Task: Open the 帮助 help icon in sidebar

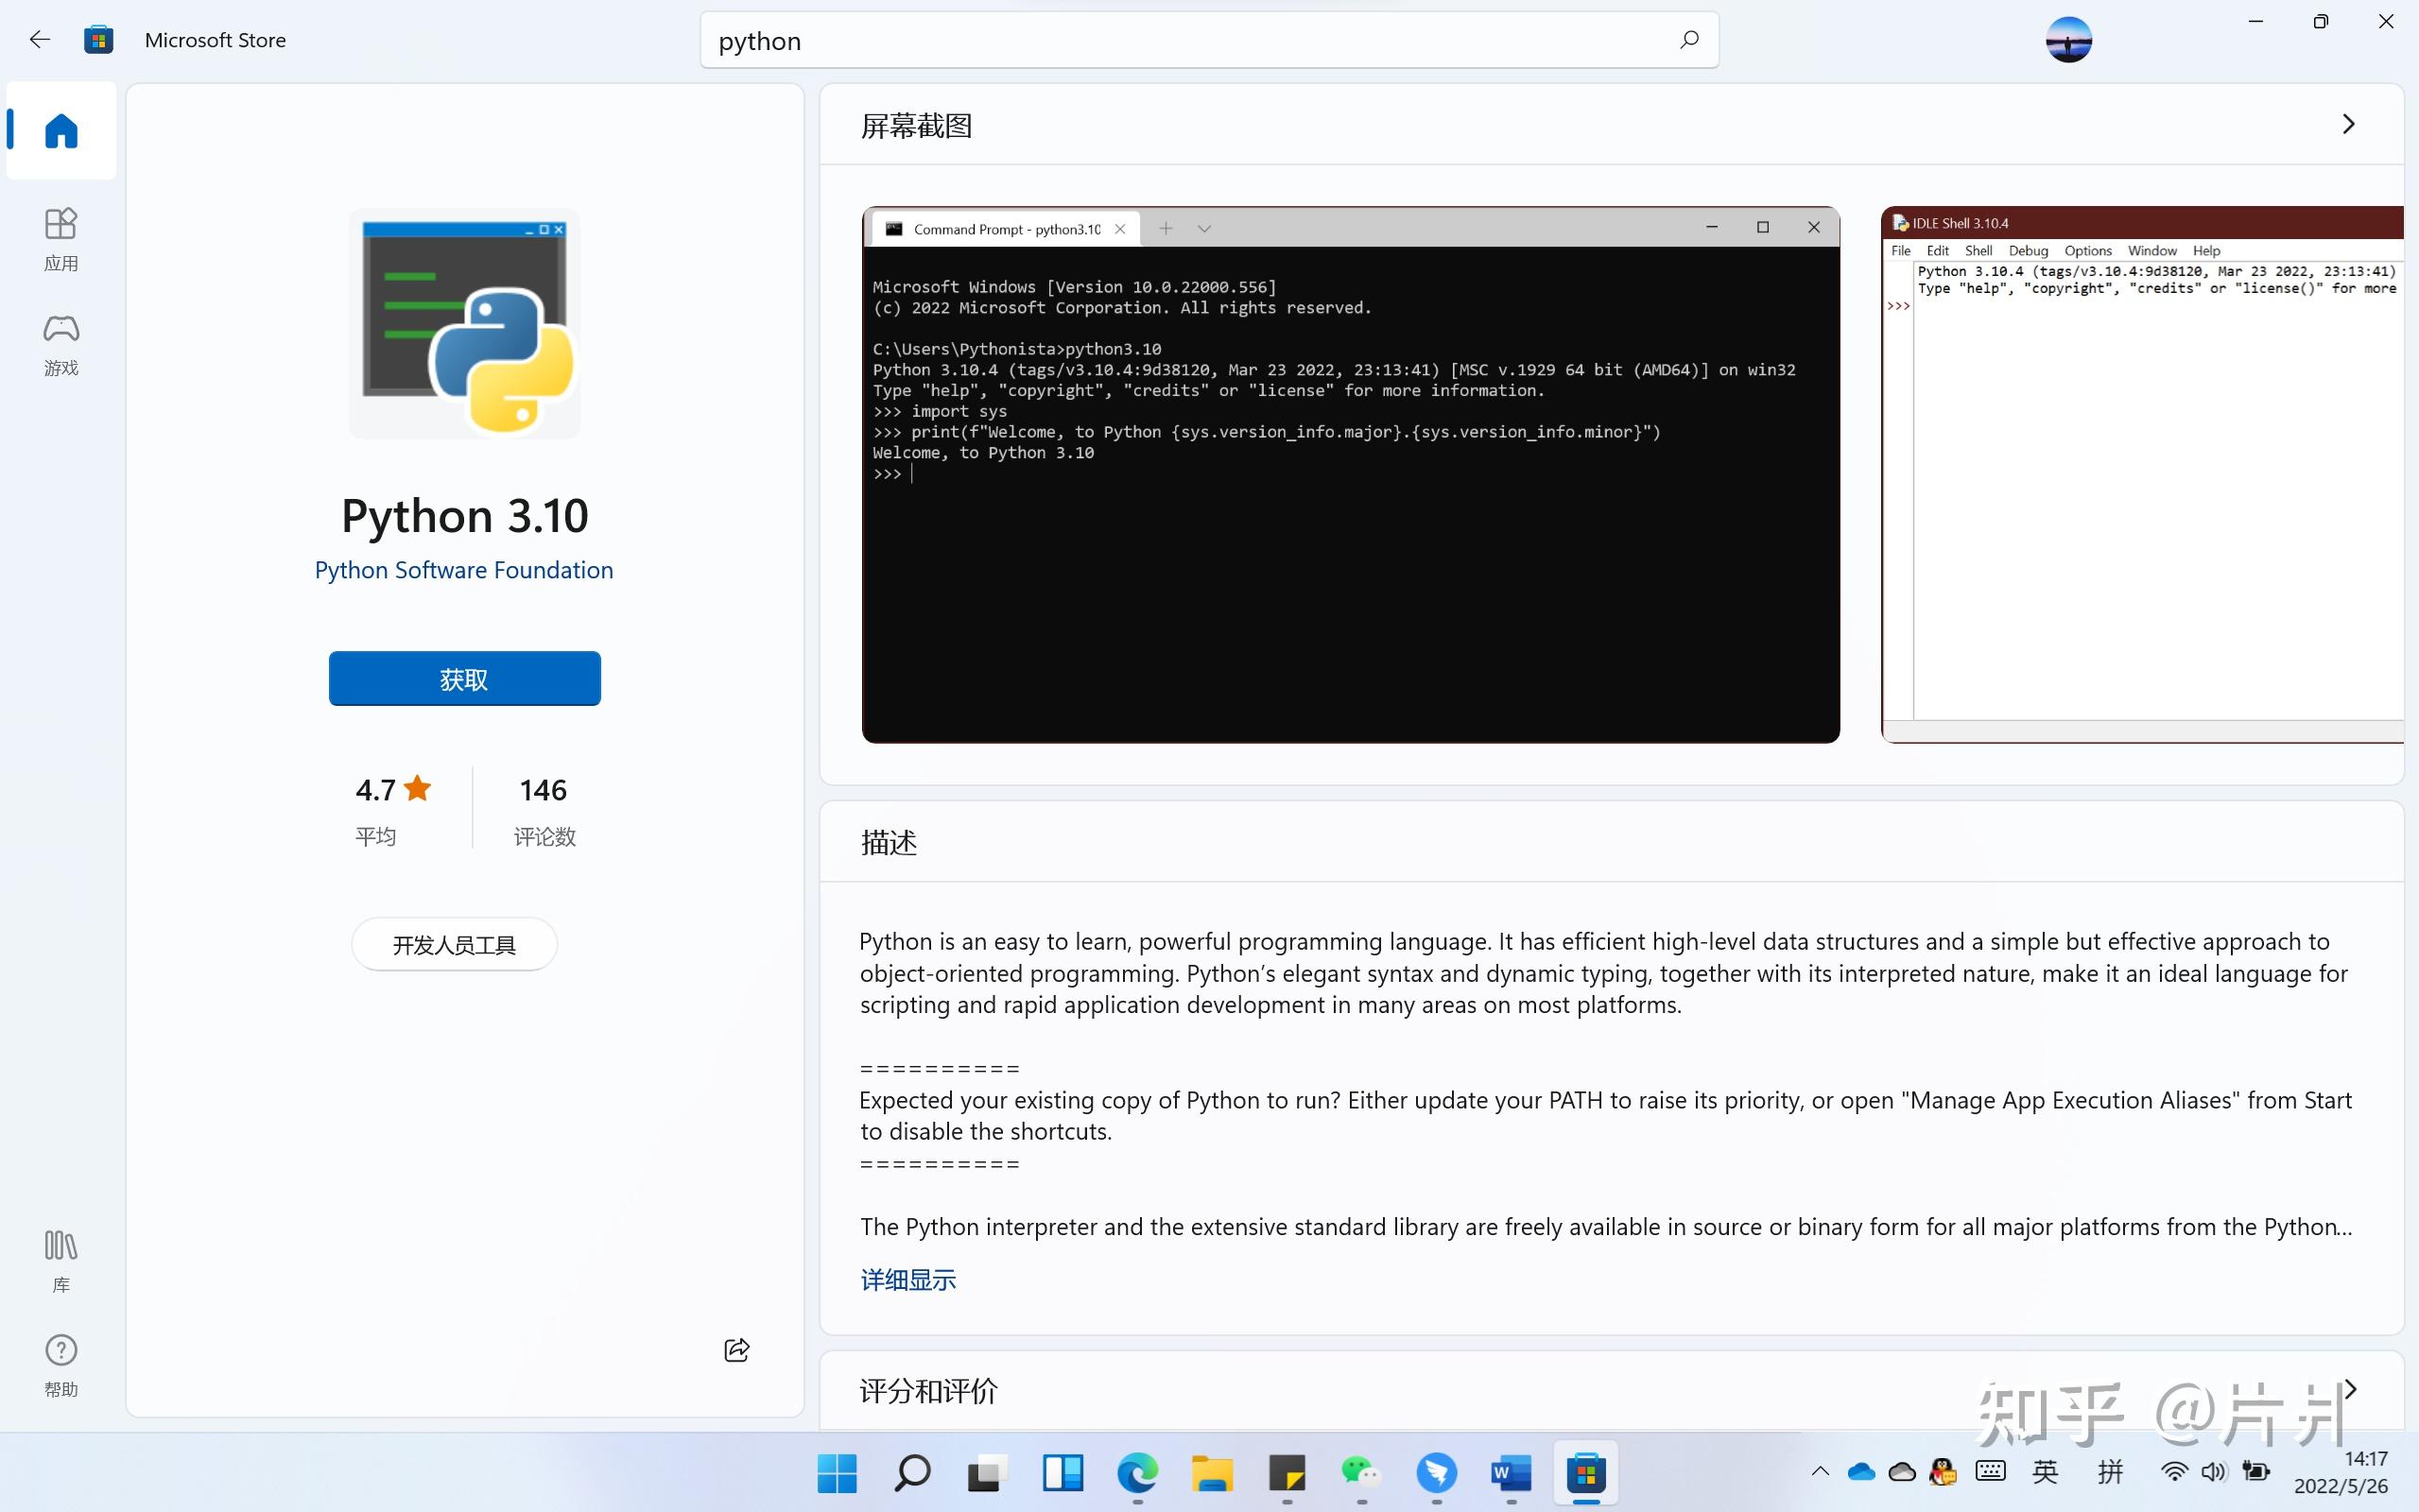Action: [x=60, y=1362]
